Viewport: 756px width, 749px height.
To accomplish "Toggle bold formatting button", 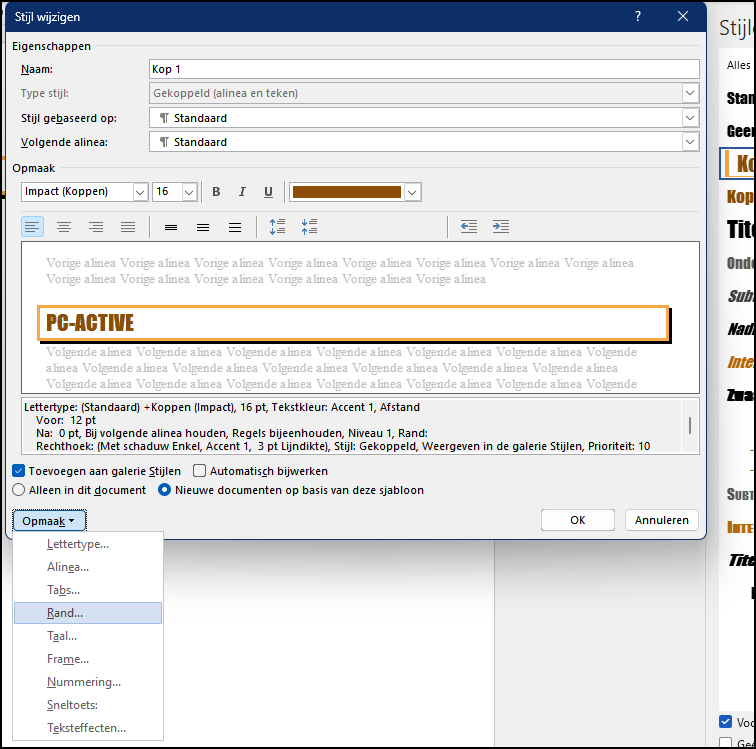I will click(216, 192).
